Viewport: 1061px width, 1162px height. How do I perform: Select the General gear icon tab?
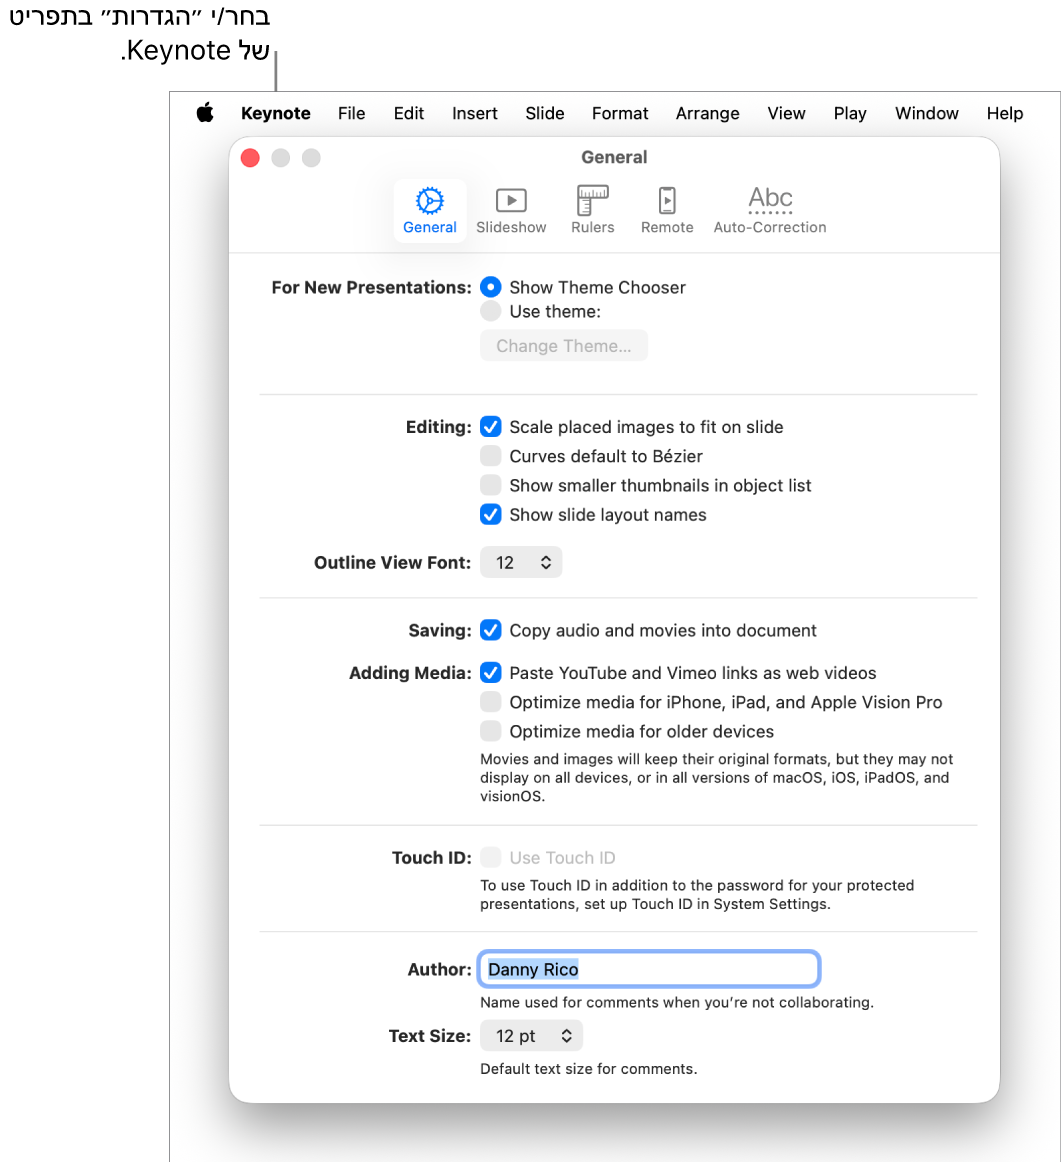tap(430, 210)
